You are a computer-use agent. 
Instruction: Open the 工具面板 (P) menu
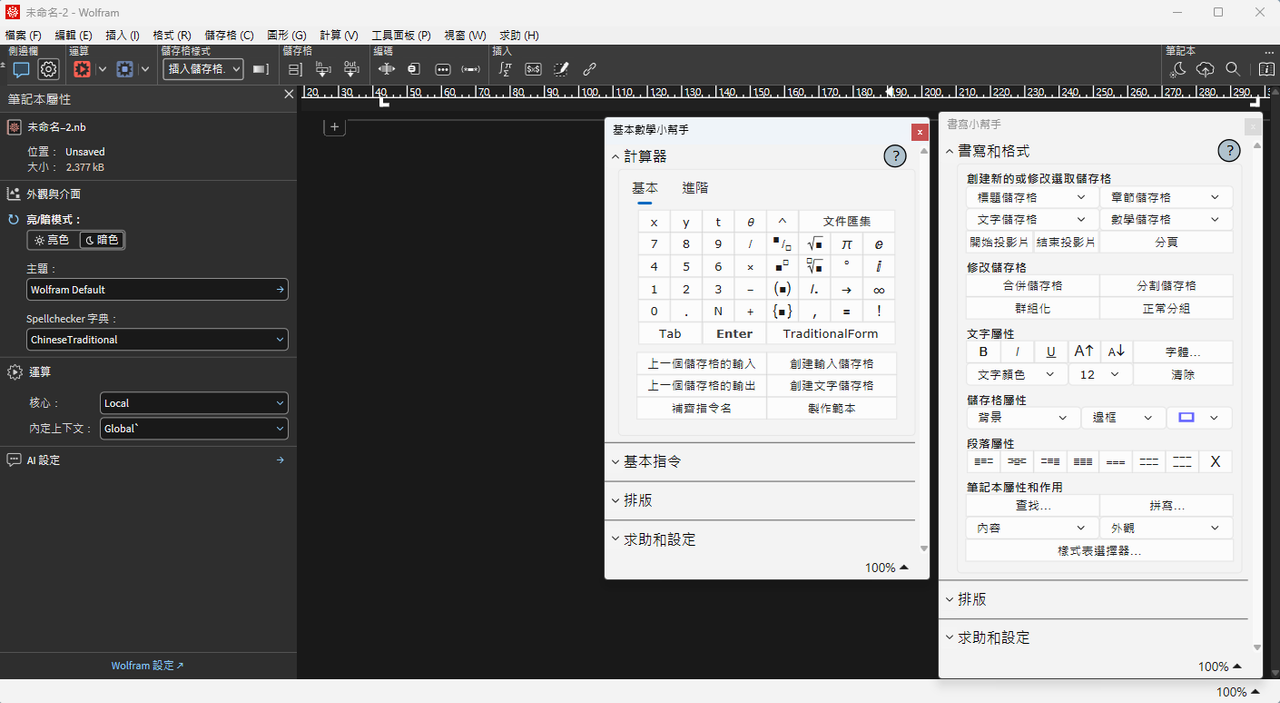(401, 35)
